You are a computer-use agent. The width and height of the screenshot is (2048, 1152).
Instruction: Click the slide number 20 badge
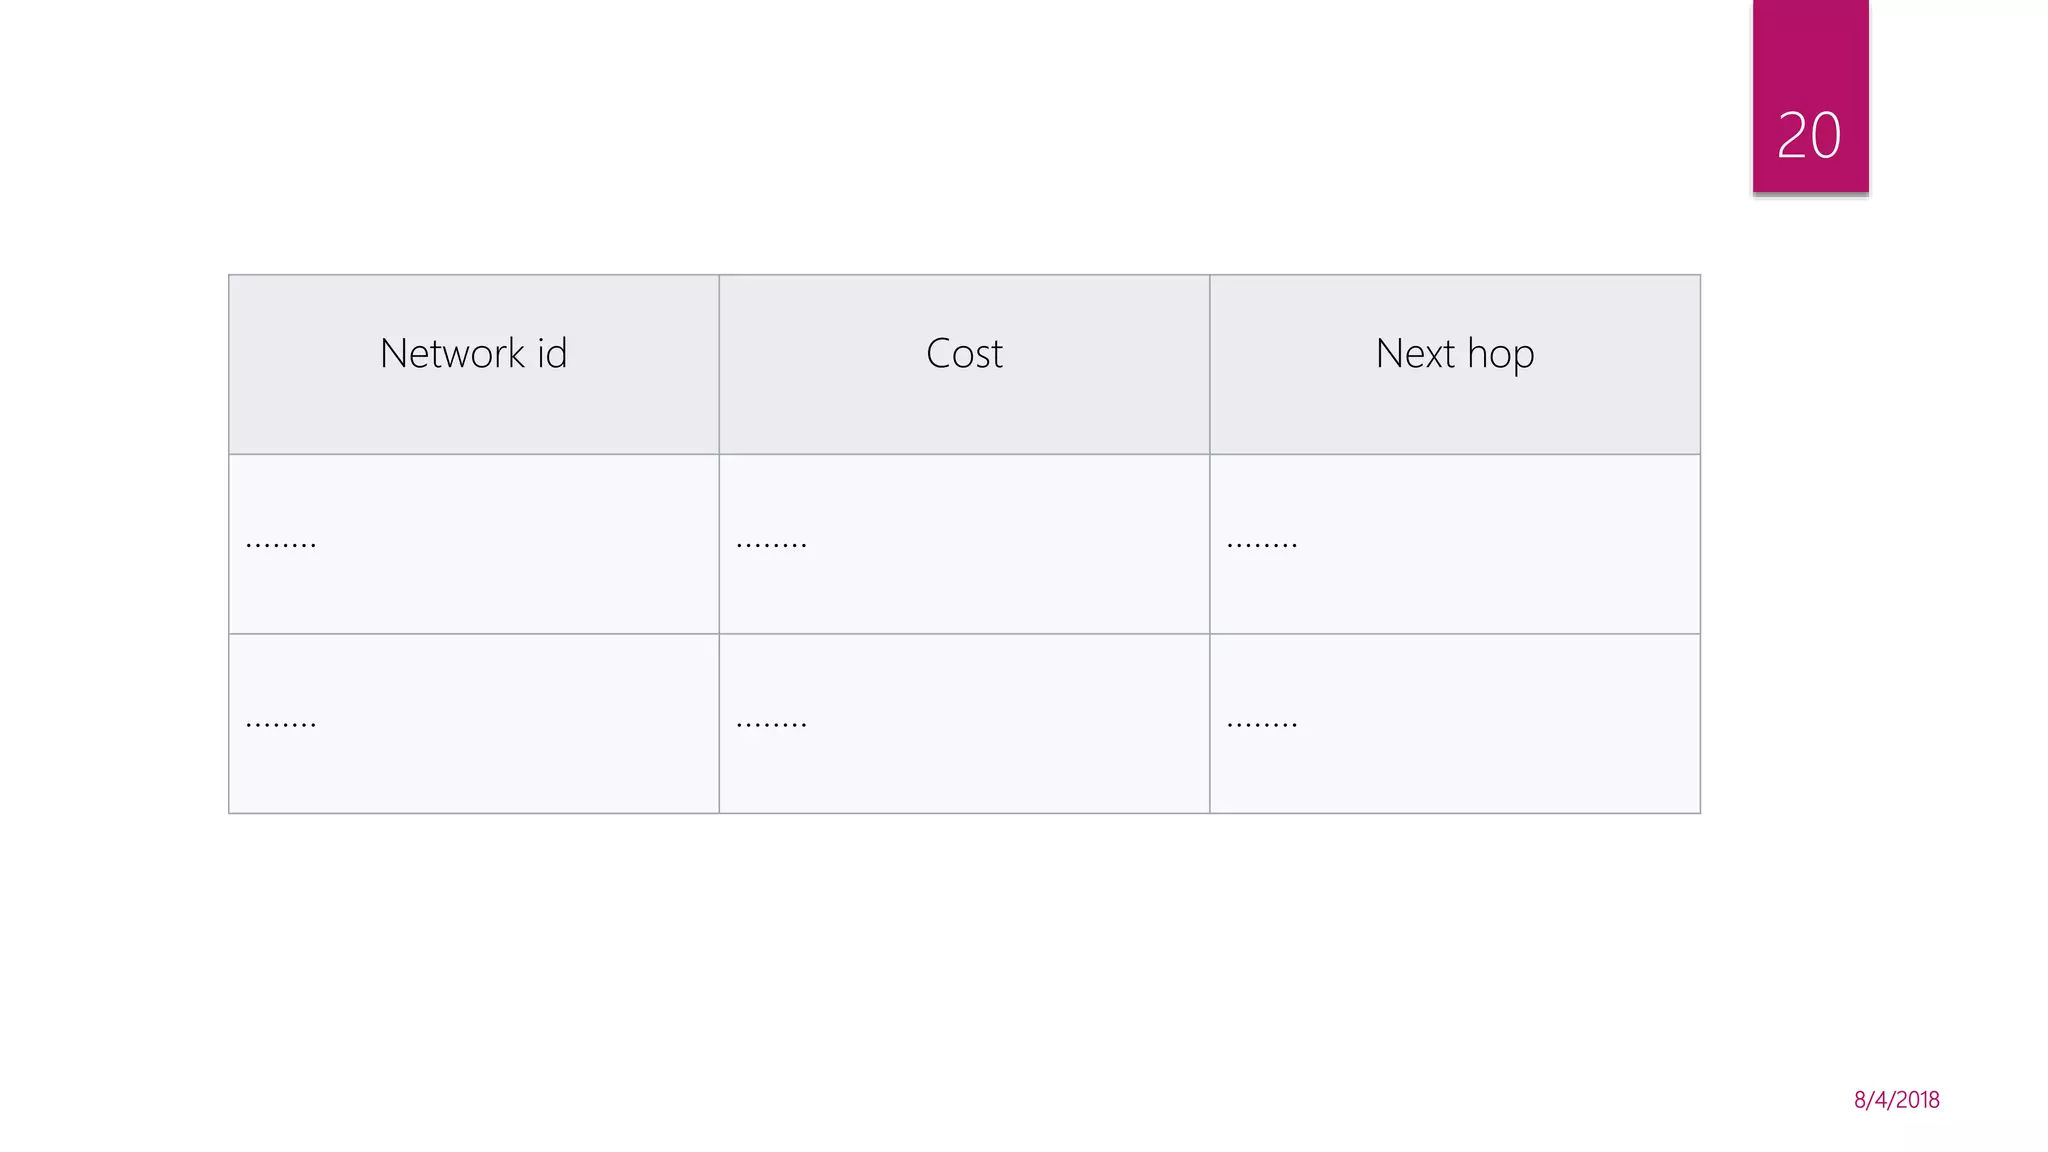1809,135
